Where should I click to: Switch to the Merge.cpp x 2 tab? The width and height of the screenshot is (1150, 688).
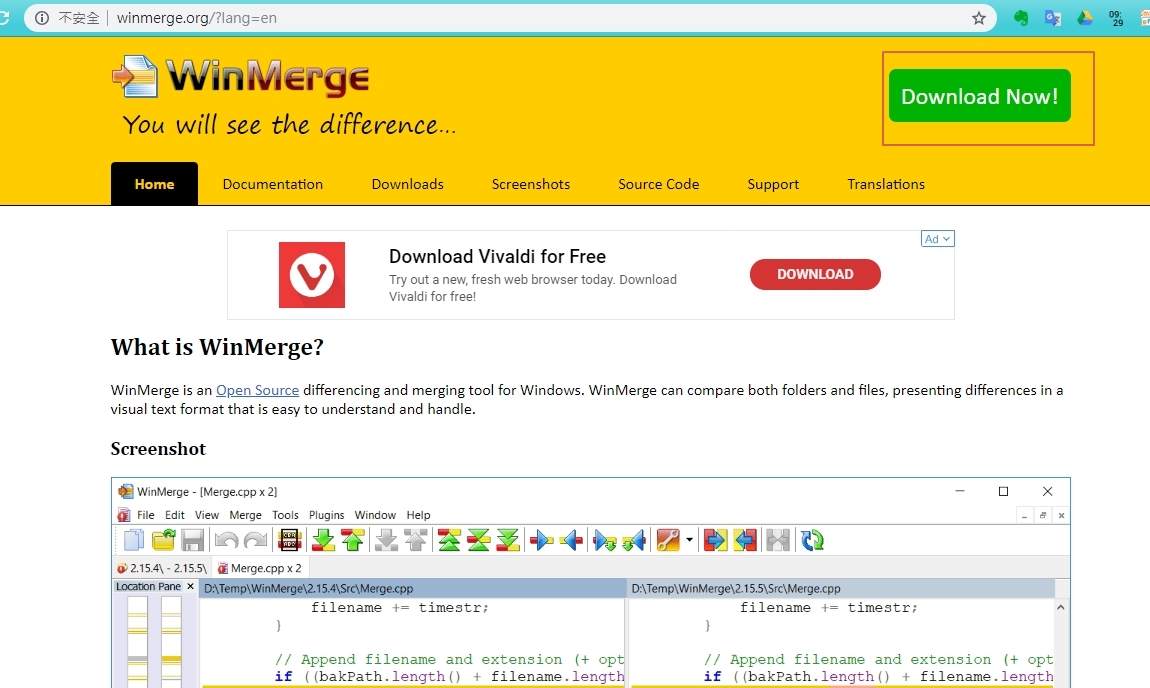[258, 567]
